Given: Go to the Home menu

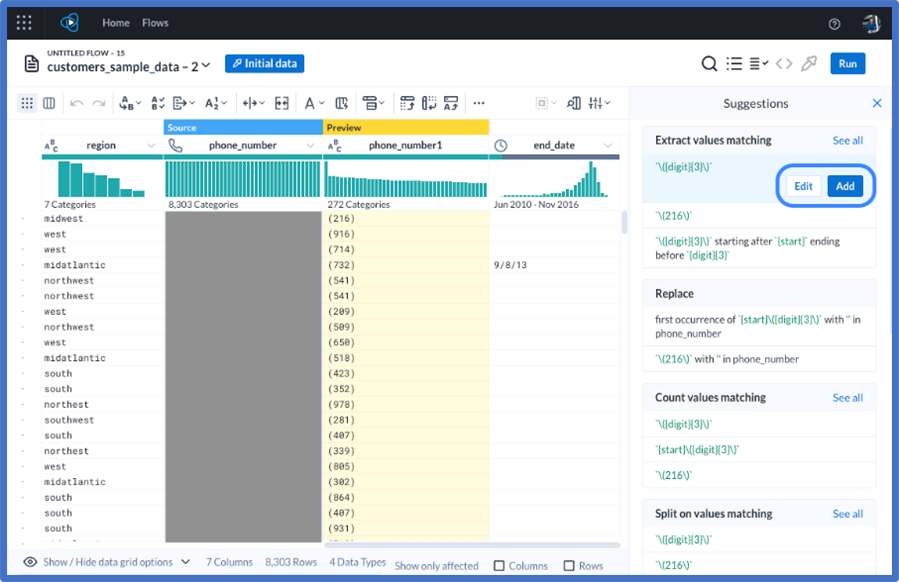Looking at the screenshot, I should 116,23.
